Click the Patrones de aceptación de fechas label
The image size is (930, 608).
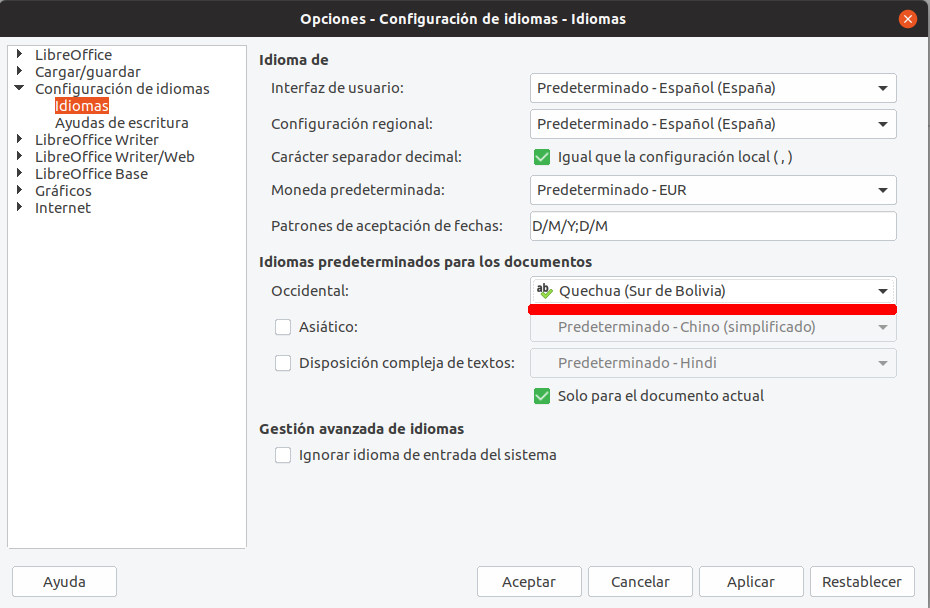[387, 226]
